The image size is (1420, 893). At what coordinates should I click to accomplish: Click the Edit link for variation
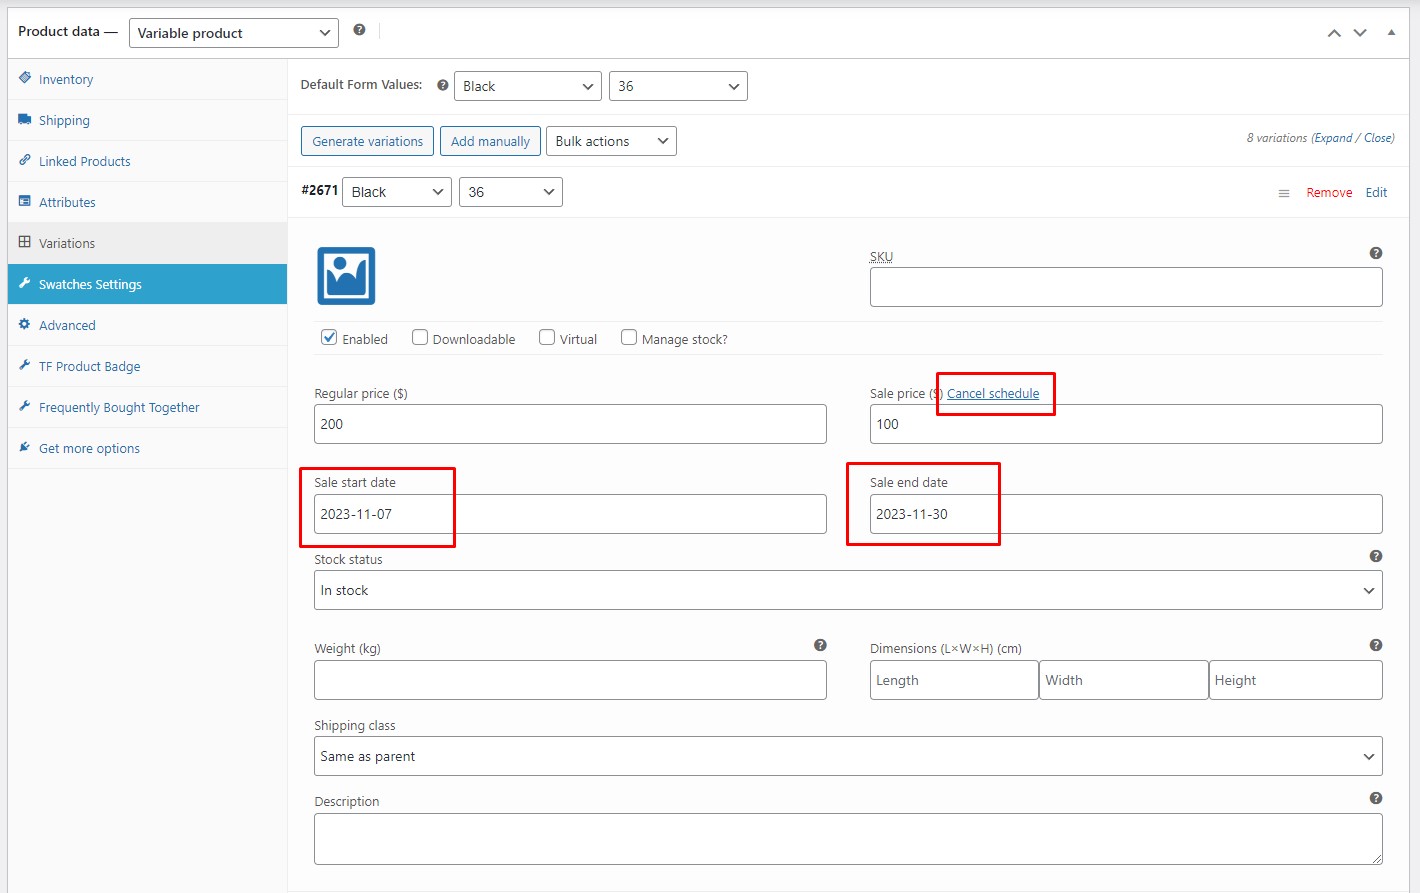tap(1376, 193)
